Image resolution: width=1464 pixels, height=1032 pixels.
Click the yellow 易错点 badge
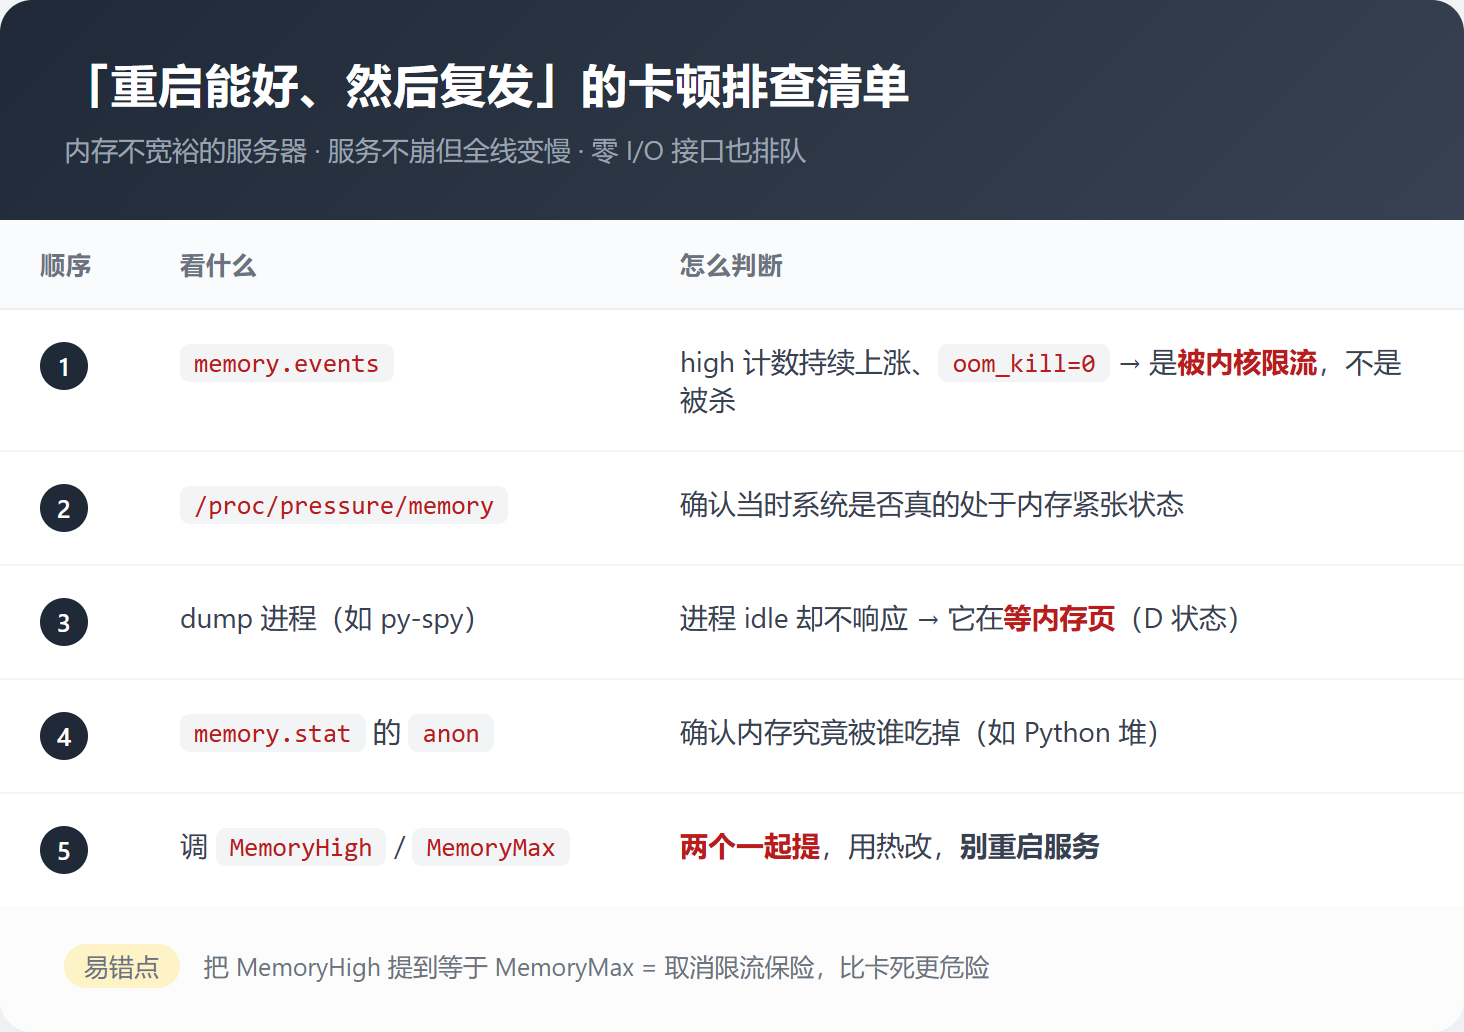[x=122, y=966]
